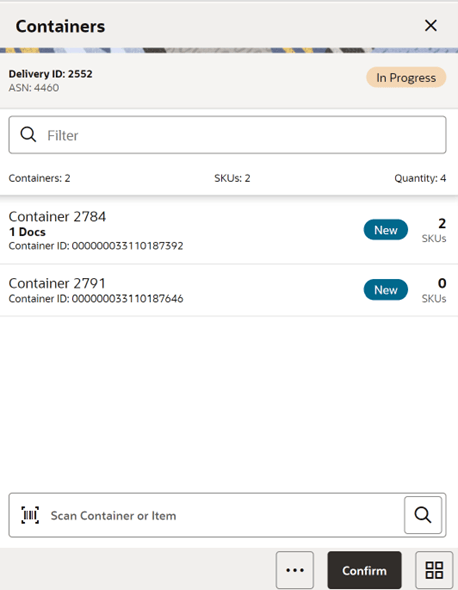Select Container ID 000000033110187392 text
The image size is (458, 590).
coord(96,246)
